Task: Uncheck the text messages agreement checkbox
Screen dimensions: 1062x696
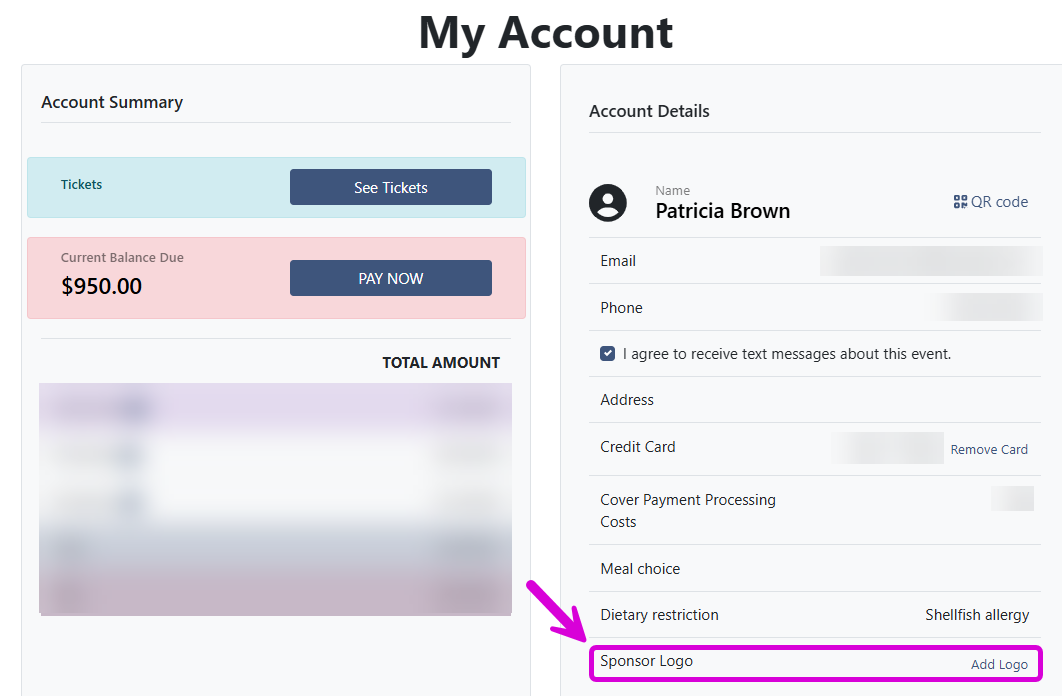Action: coord(606,353)
